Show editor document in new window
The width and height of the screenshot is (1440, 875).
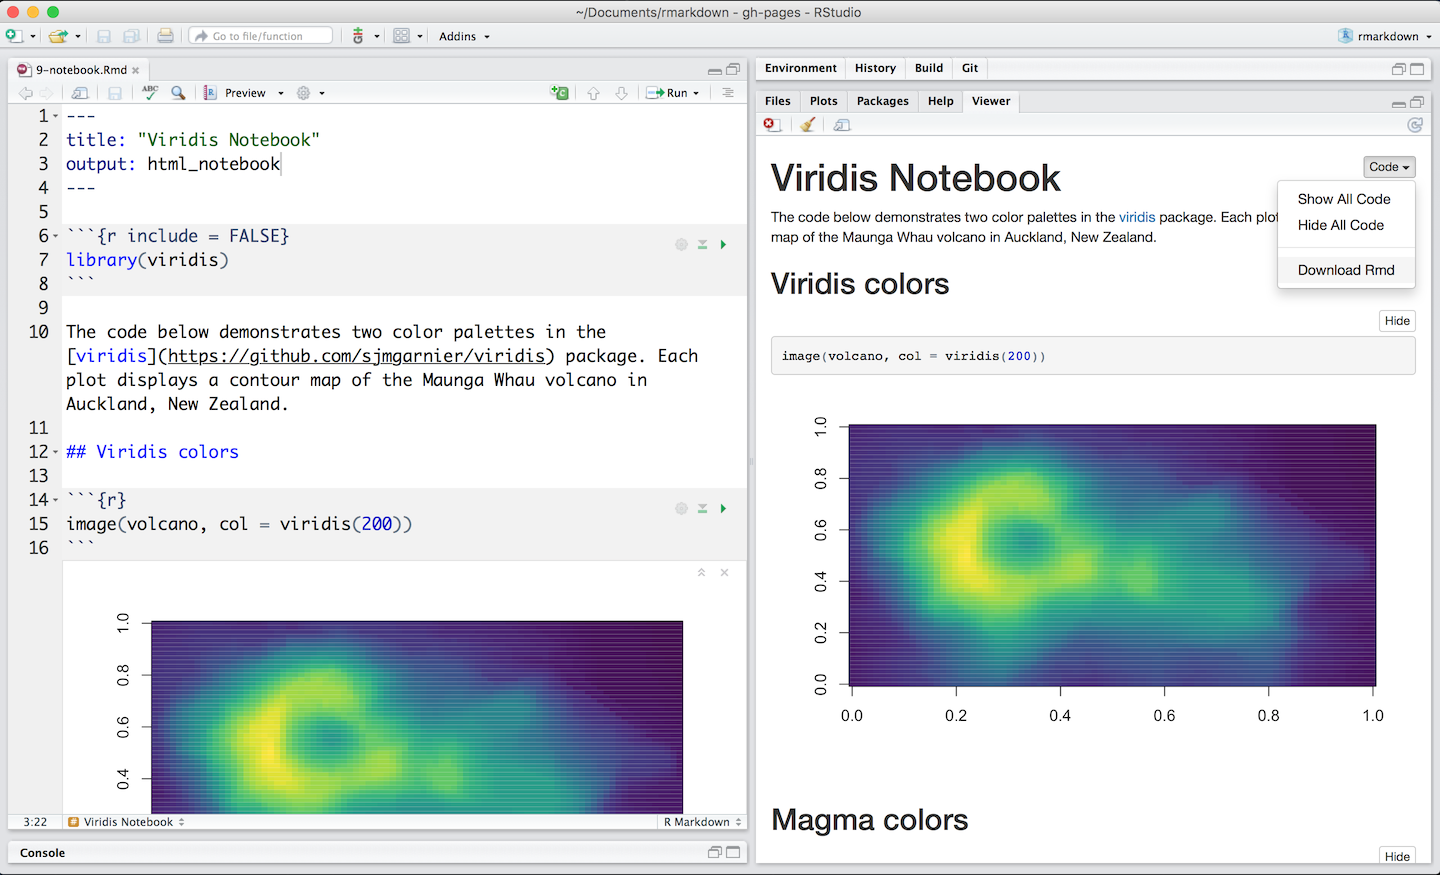pos(80,93)
